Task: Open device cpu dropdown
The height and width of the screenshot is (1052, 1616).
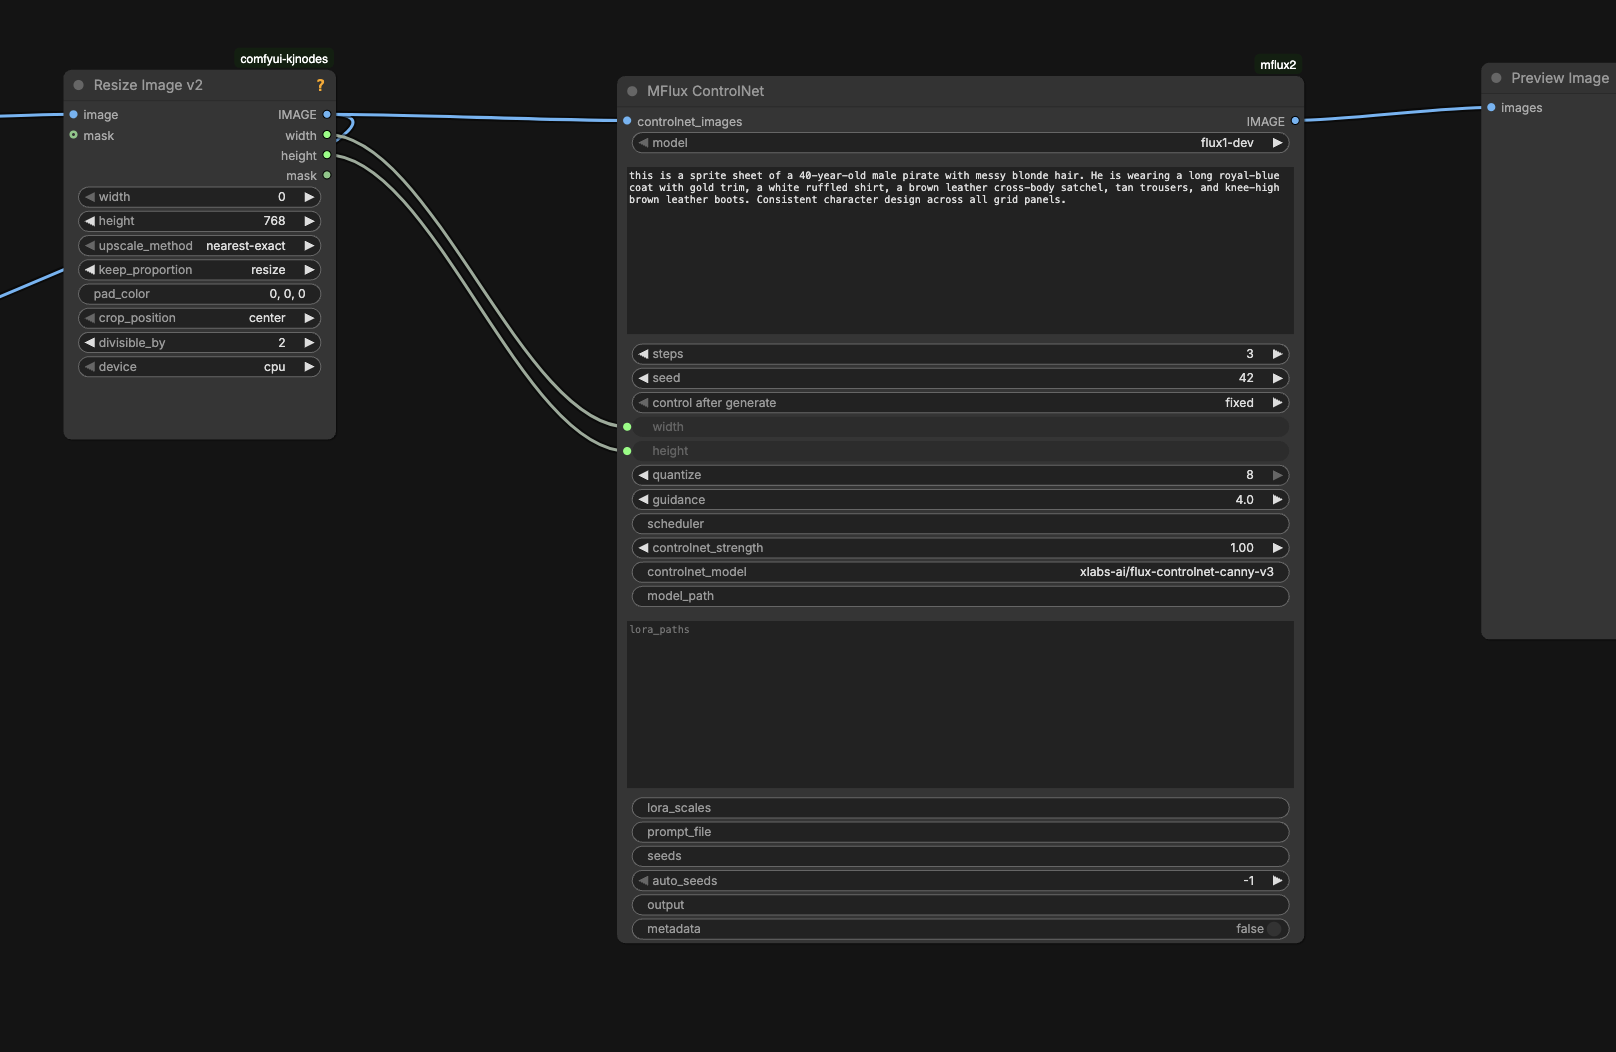Action: click(199, 367)
